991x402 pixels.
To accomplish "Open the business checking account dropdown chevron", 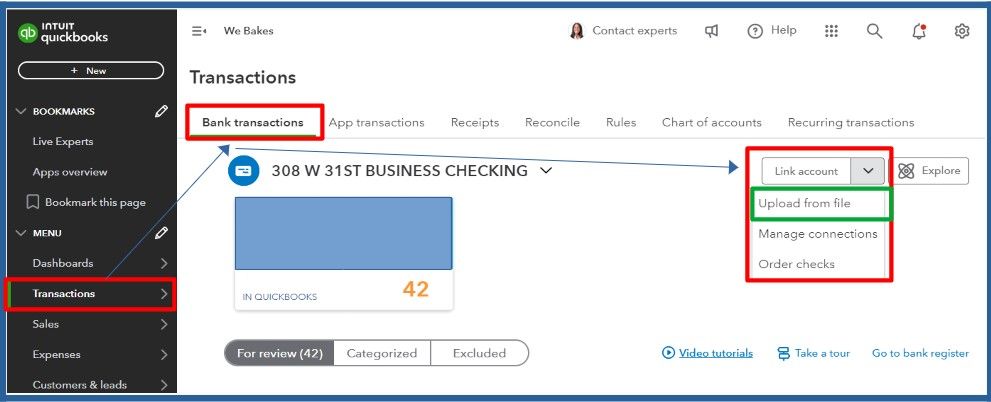I will coord(546,171).
